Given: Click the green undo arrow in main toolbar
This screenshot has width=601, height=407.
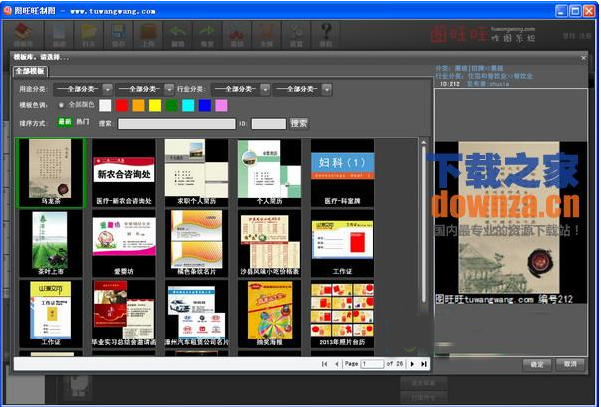Looking at the screenshot, I should point(178,34).
